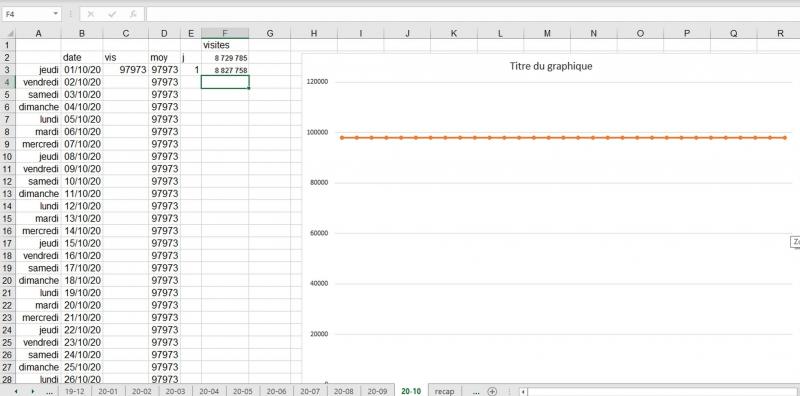800x396 pixels.
Task: Select cell C3 containing 97973
Action: click(126, 70)
